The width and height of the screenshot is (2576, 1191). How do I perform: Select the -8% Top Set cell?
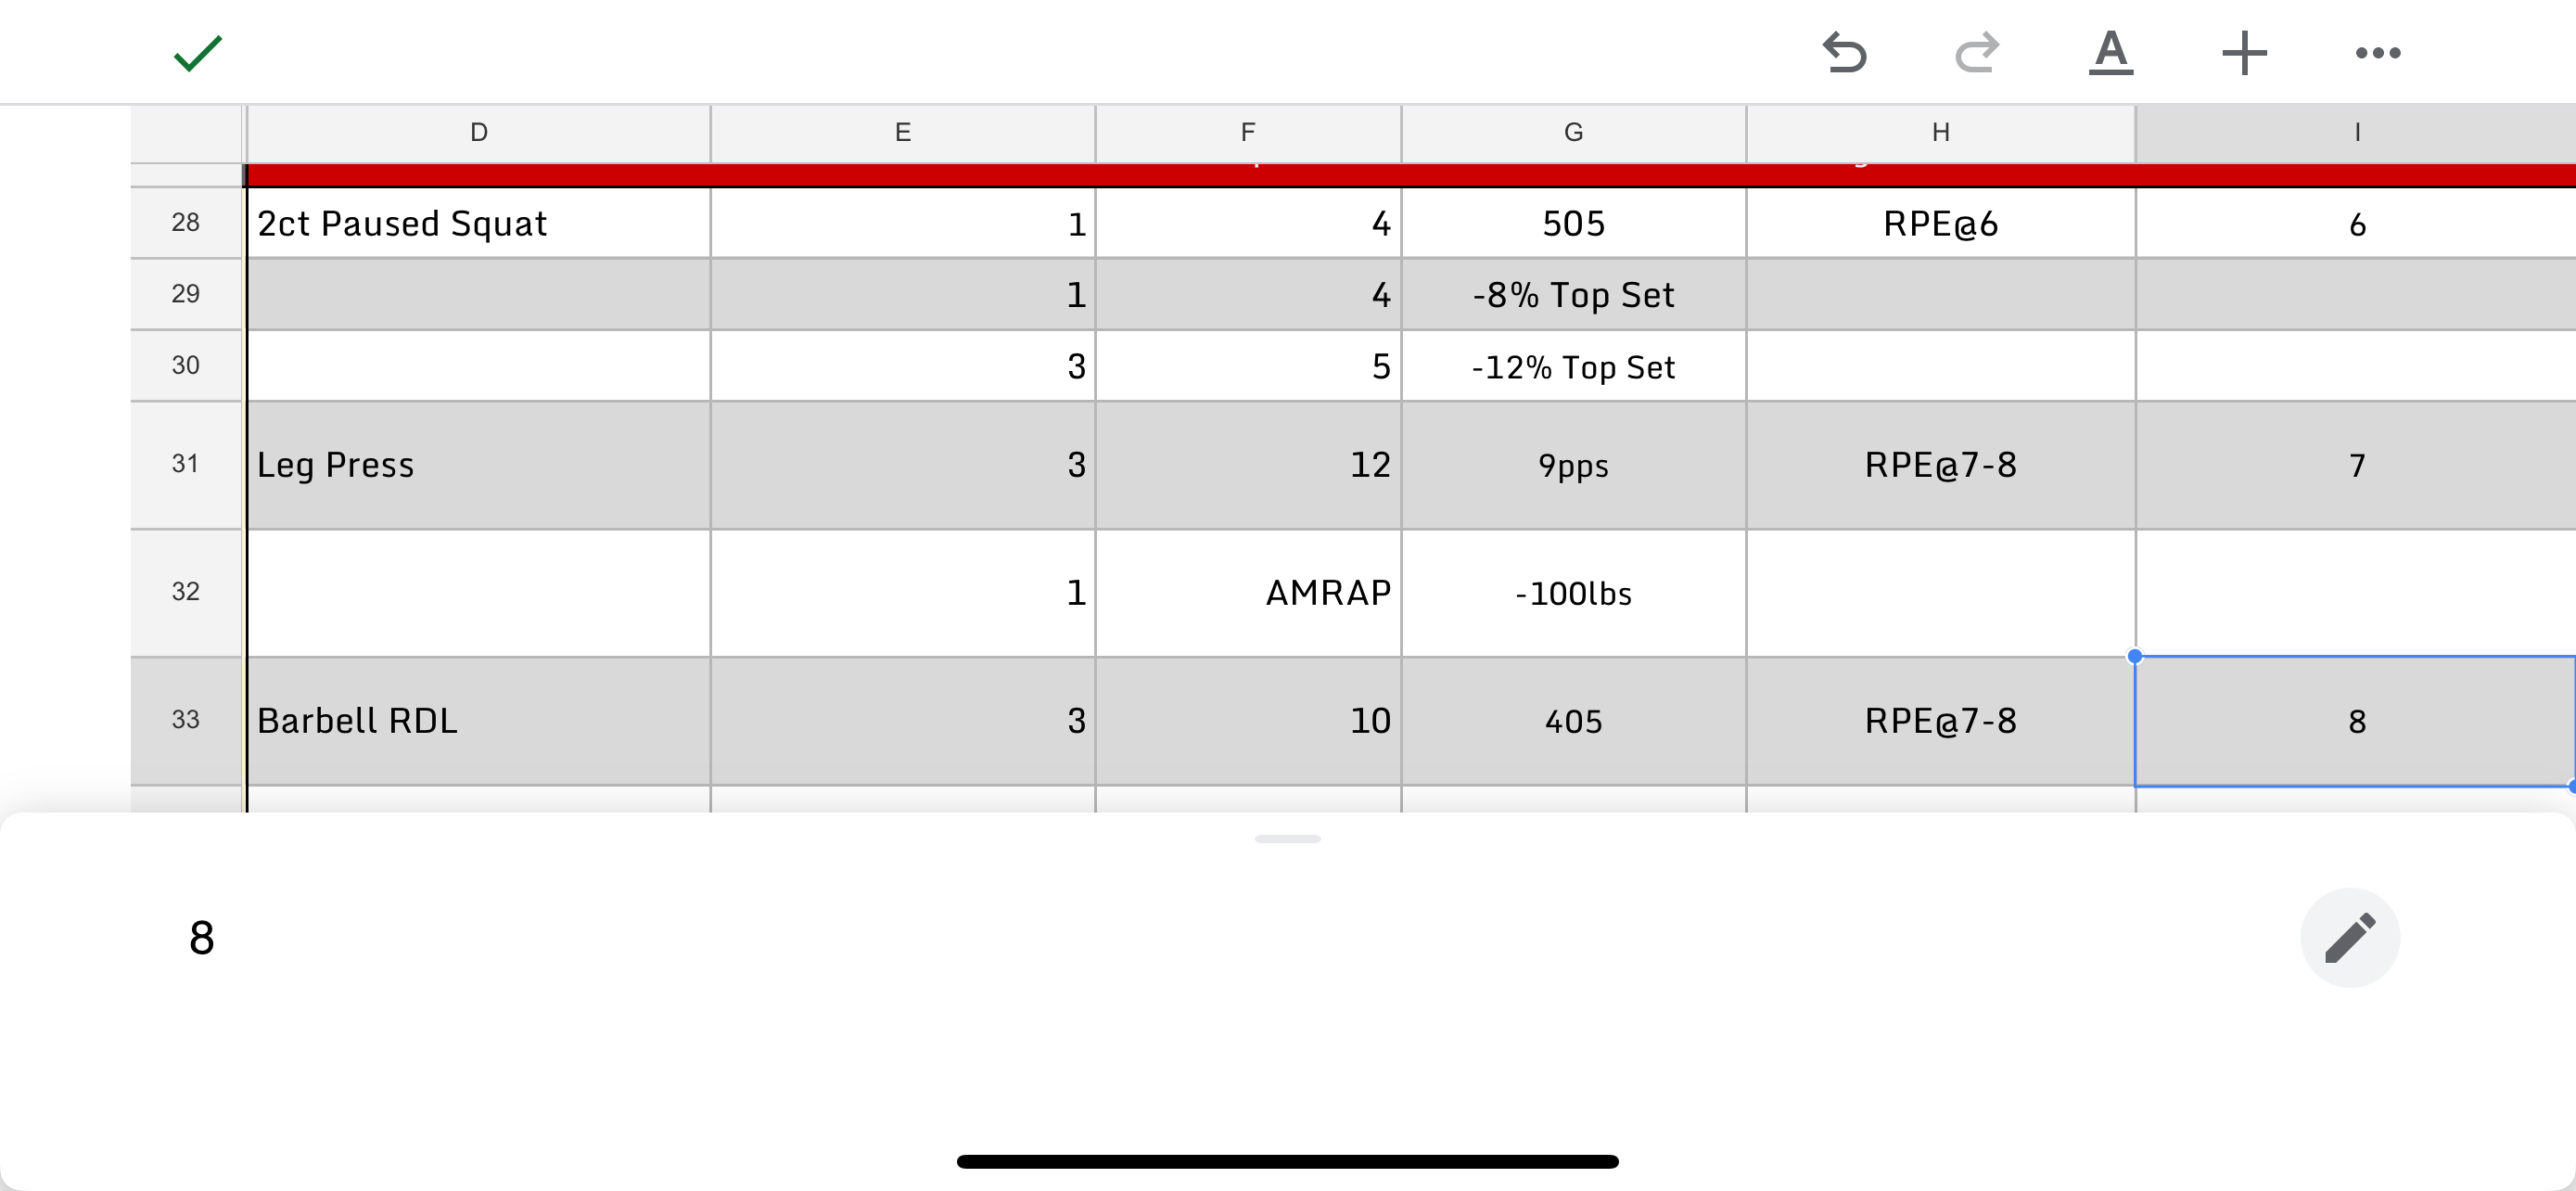[x=1573, y=295]
